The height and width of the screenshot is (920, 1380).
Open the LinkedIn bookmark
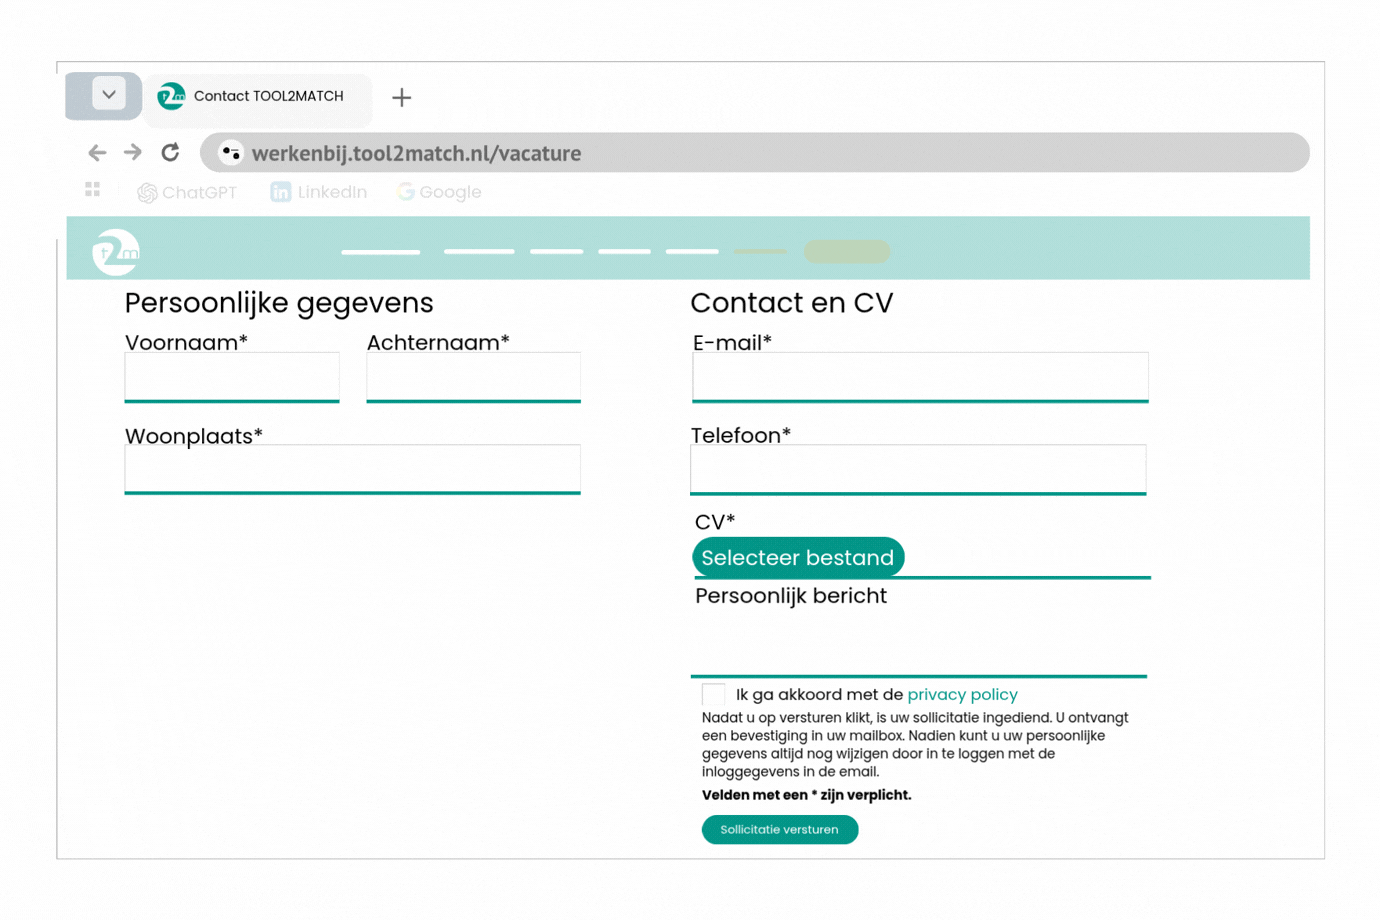(319, 192)
